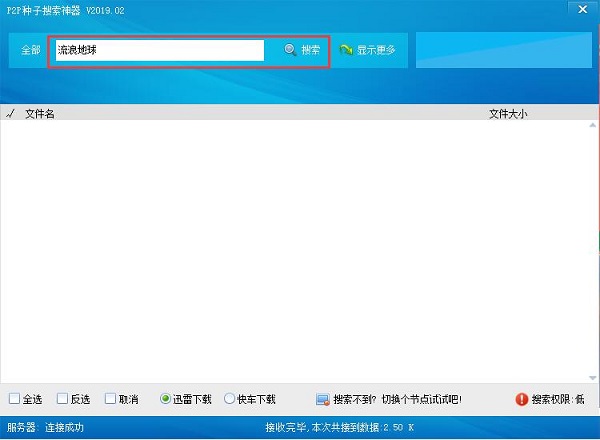
Task: Click the 搜索权限:低 status text
Action: pyautogui.click(x=558, y=399)
